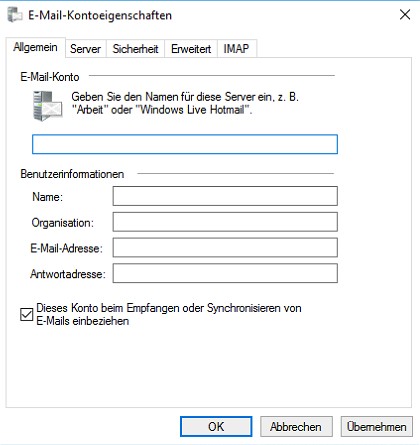Image resolution: width=420 pixels, height=445 pixels.
Task: Click the Organisation text box
Action: [x=225, y=222]
